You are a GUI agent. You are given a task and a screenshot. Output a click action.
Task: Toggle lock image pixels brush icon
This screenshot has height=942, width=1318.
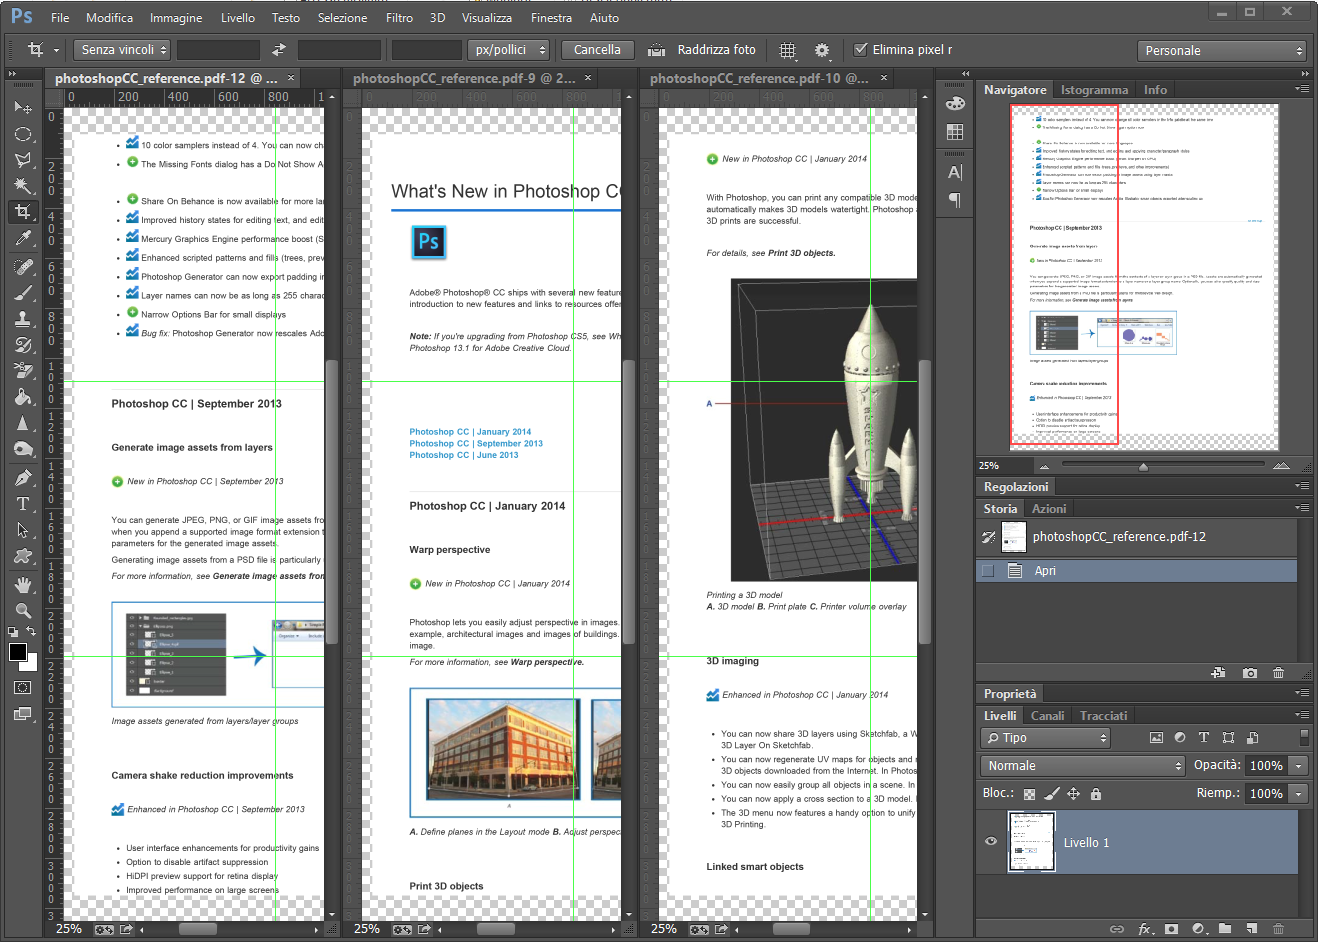pyautogui.click(x=1051, y=794)
